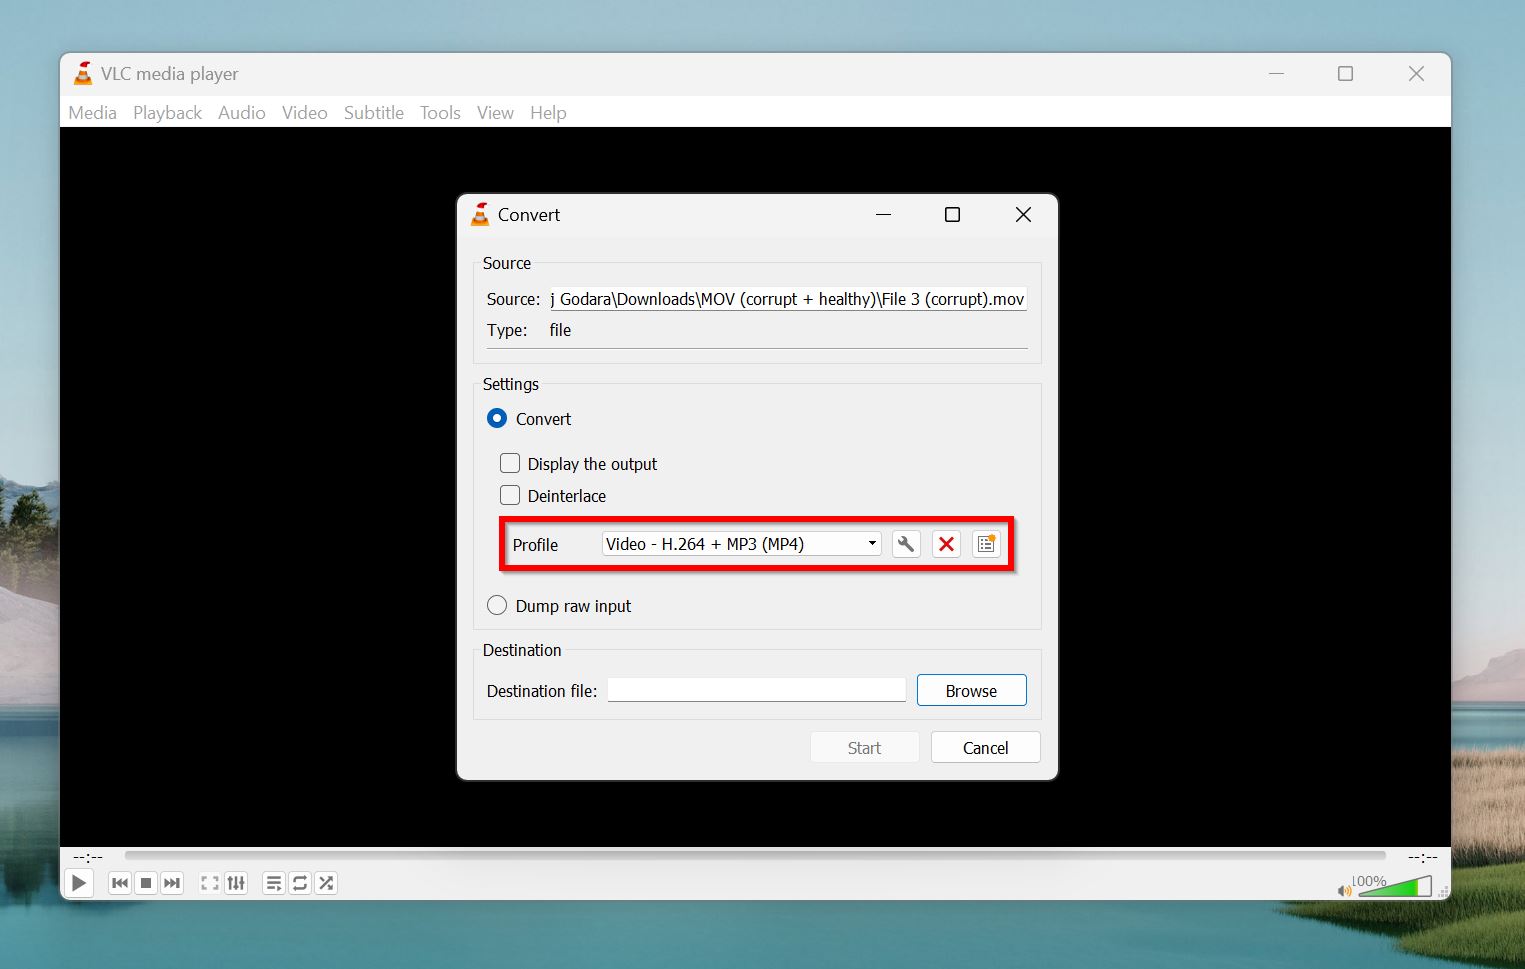Minimize the Convert dialog
Image resolution: width=1525 pixels, height=969 pixels.
point(883,215)
